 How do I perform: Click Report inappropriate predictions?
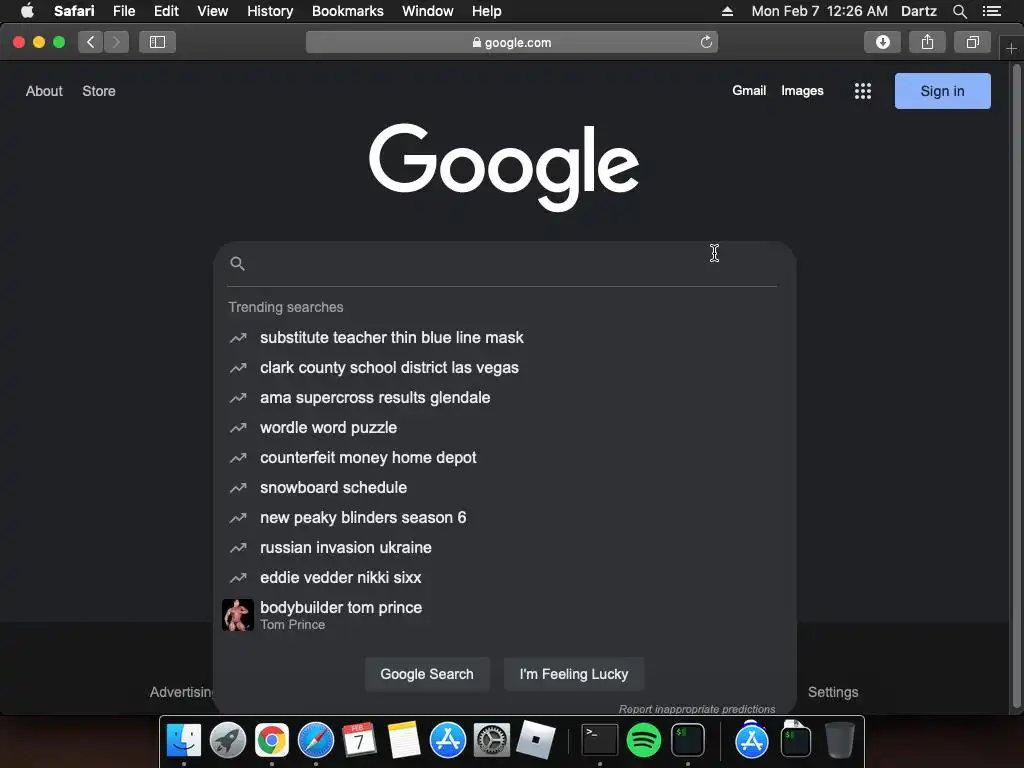click(x=697, y=709)
